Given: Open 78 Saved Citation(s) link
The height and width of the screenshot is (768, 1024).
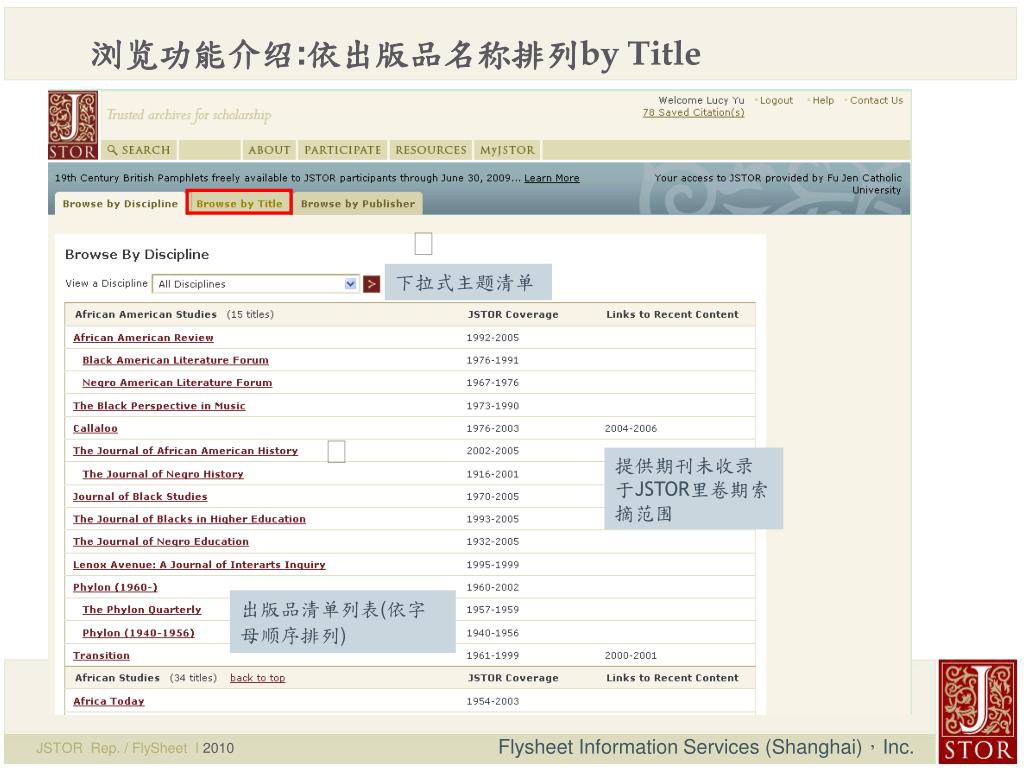Looking at the screenshot, I should tap(693, 112).
